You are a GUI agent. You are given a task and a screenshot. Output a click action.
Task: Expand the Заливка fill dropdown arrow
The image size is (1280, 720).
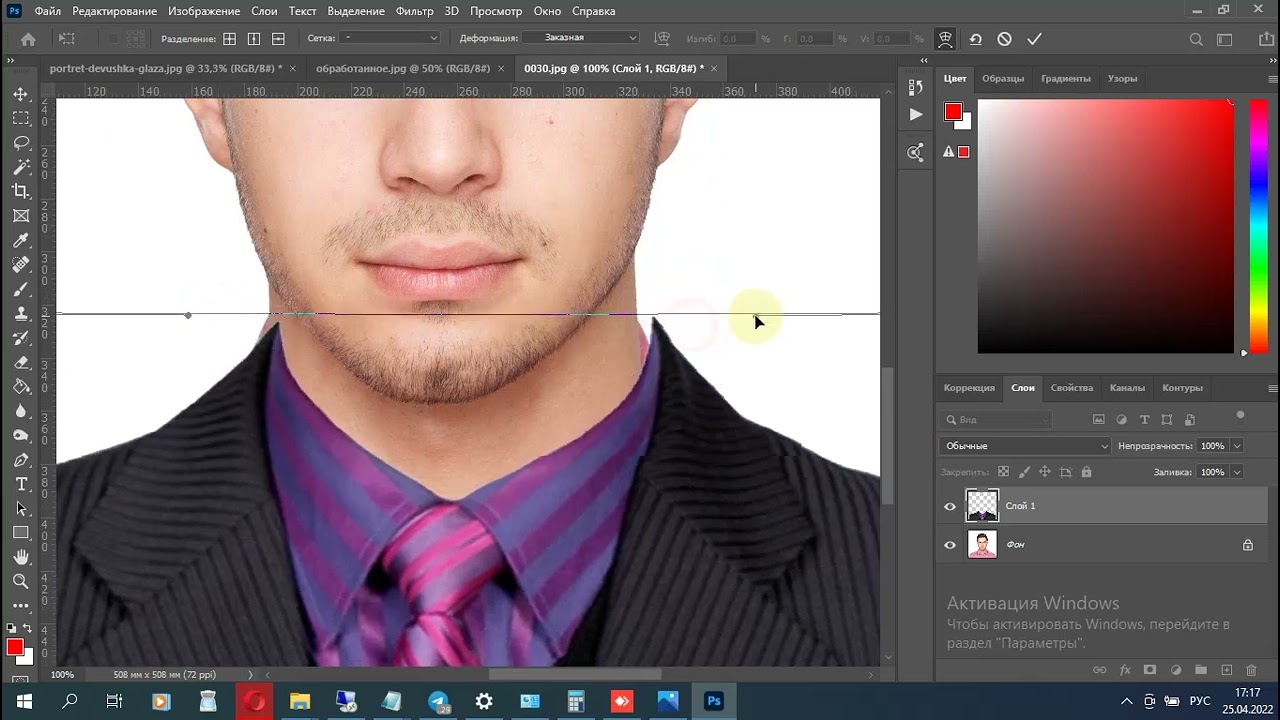pos(1237,472)
